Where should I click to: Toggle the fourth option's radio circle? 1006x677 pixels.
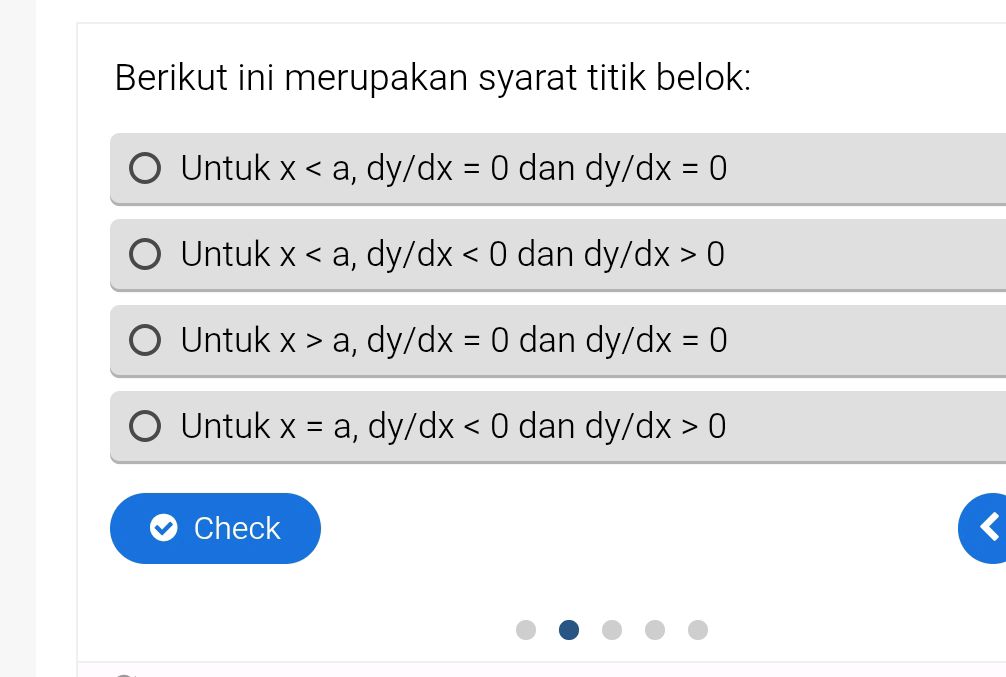pos(145,426)
